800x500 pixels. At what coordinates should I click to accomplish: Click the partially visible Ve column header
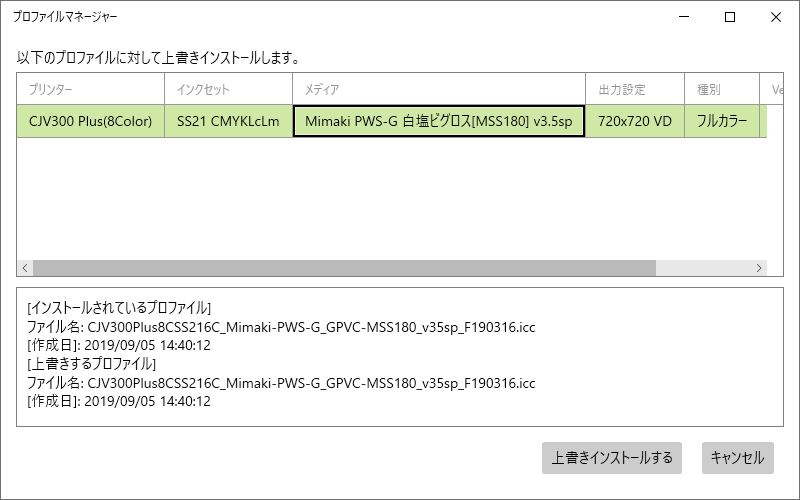point(772,89)
